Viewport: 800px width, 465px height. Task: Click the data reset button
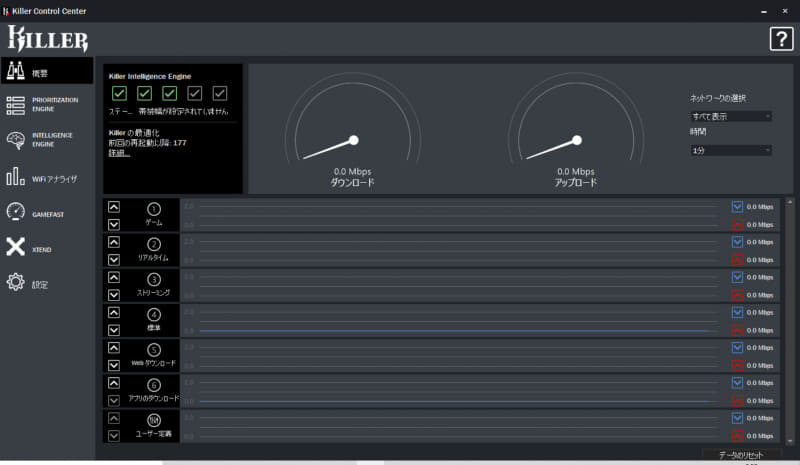pos(741,454)
